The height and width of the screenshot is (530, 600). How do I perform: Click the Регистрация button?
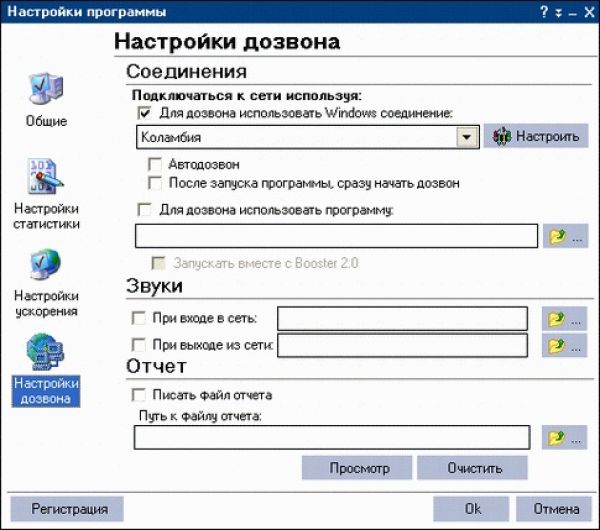(x=67, y=509)
